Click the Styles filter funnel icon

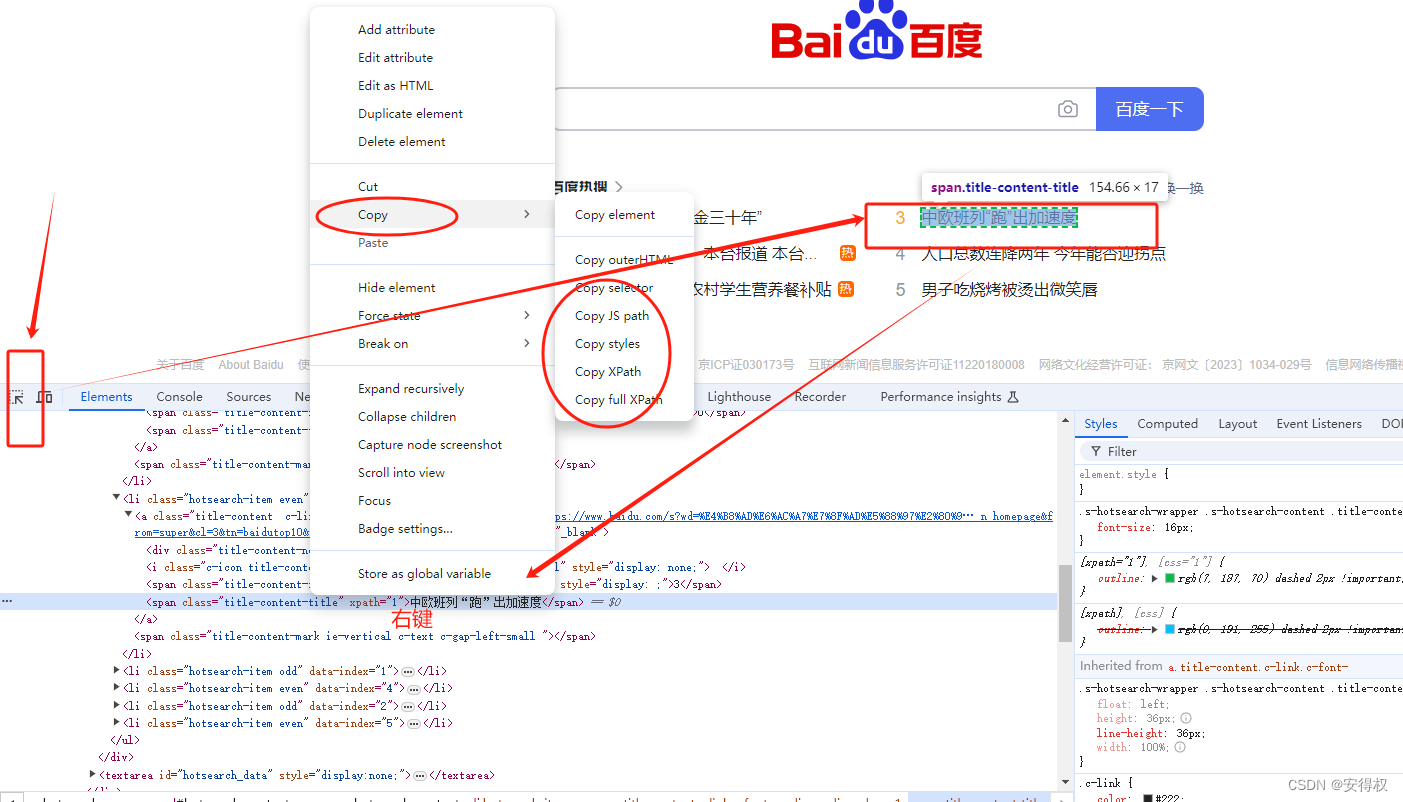pyautogui.click(x=1096, y=452)
